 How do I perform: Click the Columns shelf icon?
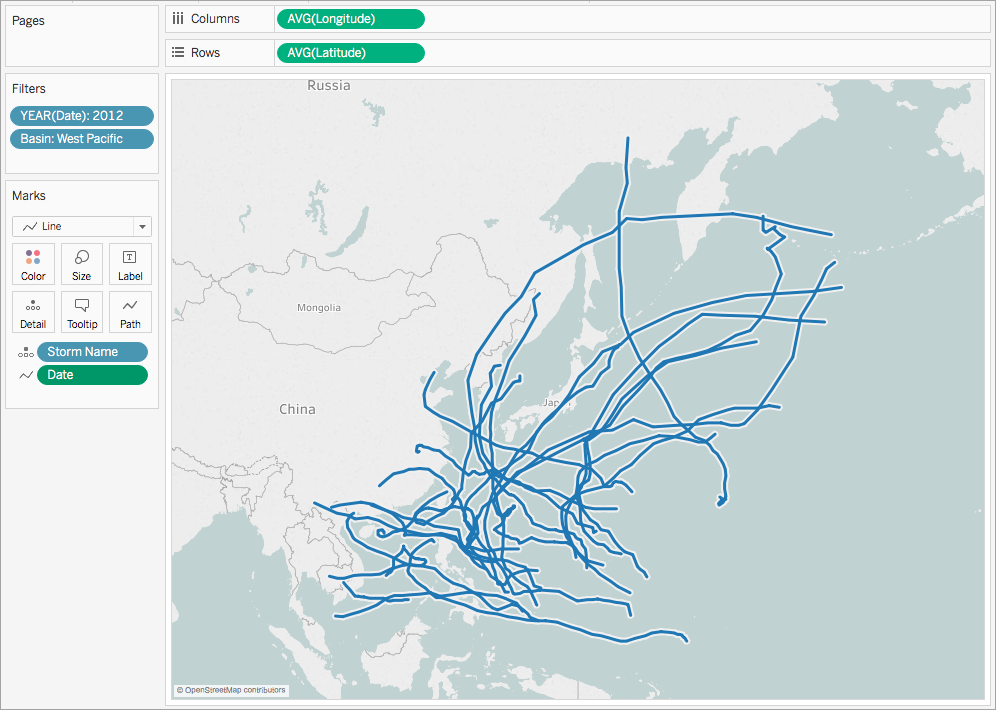click(x=178, y=18)
